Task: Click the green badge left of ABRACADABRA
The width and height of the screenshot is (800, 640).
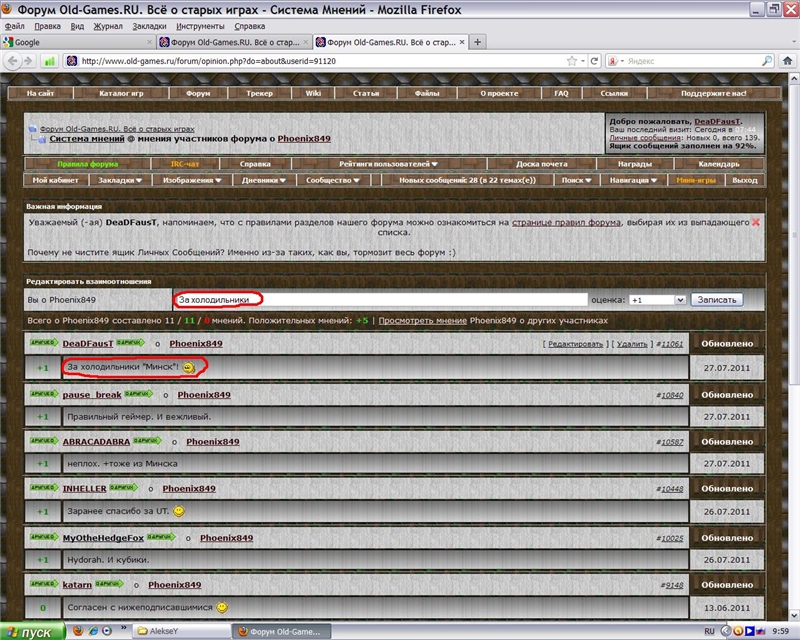Action: click(x=44, y=440)
